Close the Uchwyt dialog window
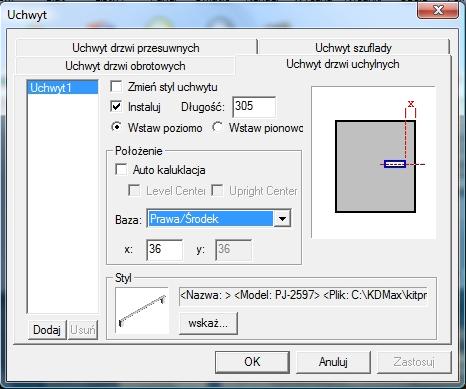The height and width of the screenshot is (389, 466). (438, 10)
